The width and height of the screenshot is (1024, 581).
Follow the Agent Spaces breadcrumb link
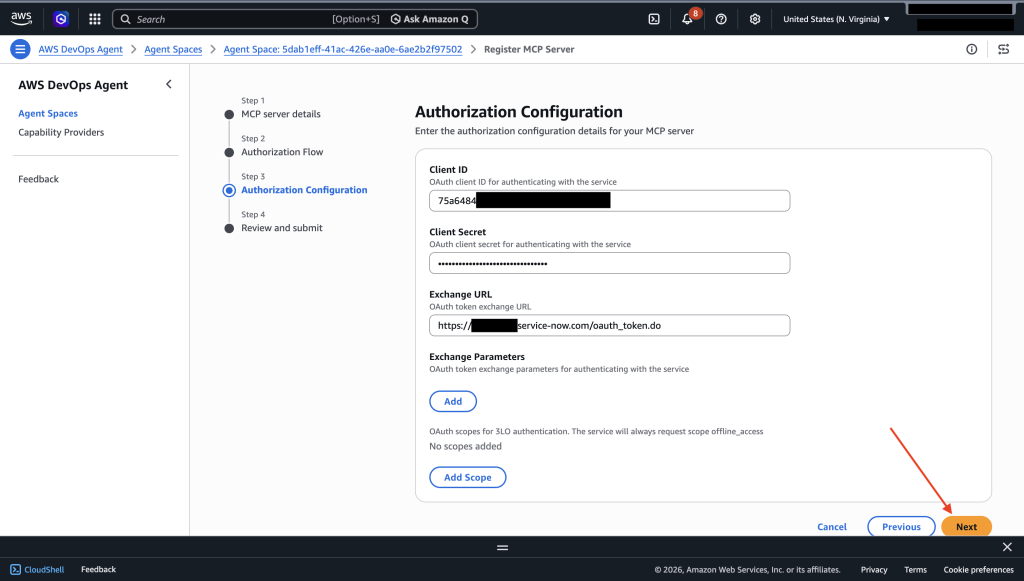pyautogui.click(x=173, y=49)
